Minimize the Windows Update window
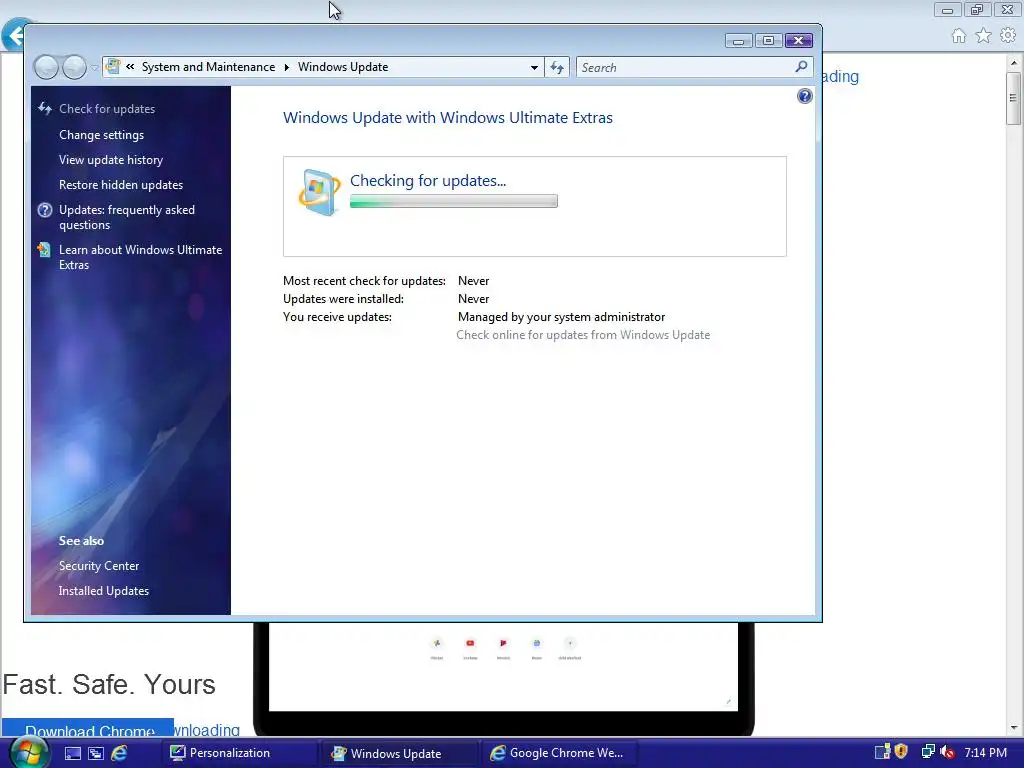This screenshot has height=768, width=1024. [x=739, y=41]
